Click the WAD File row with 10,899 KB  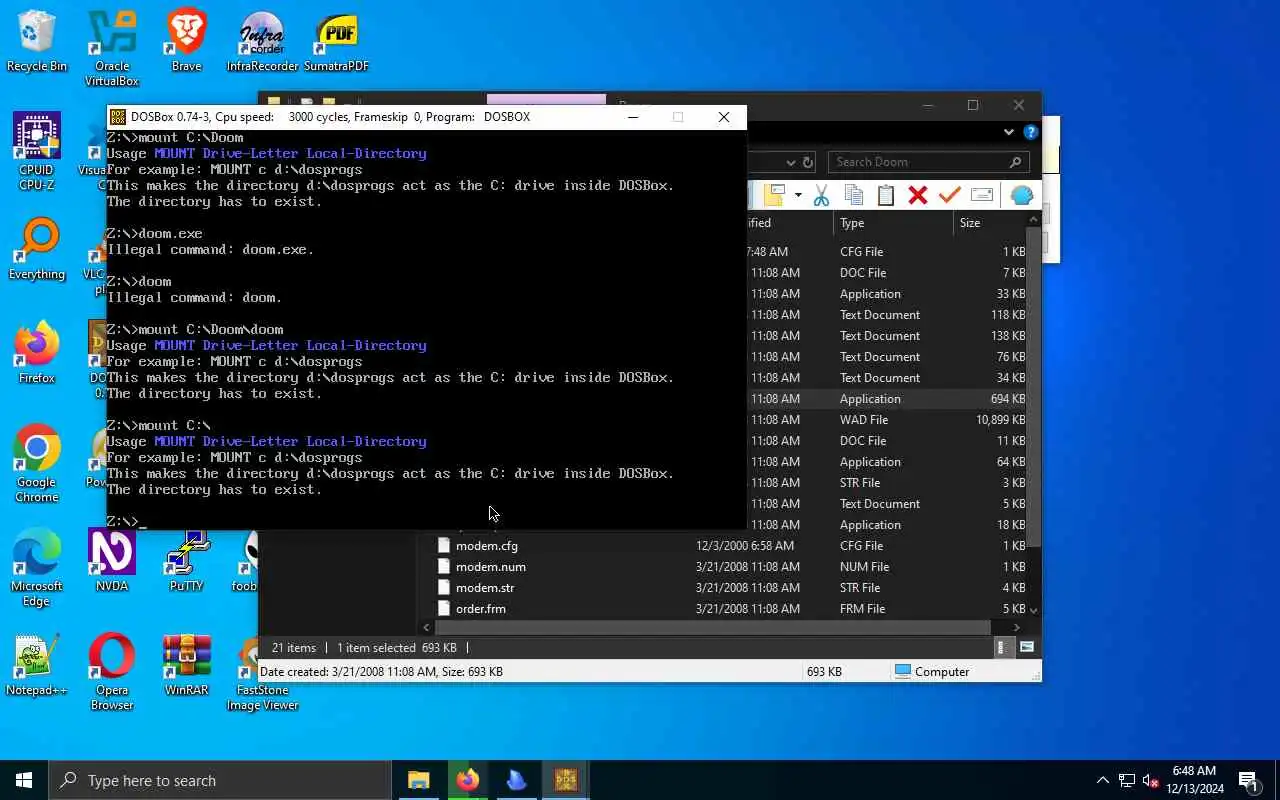(x=887, y=420)
